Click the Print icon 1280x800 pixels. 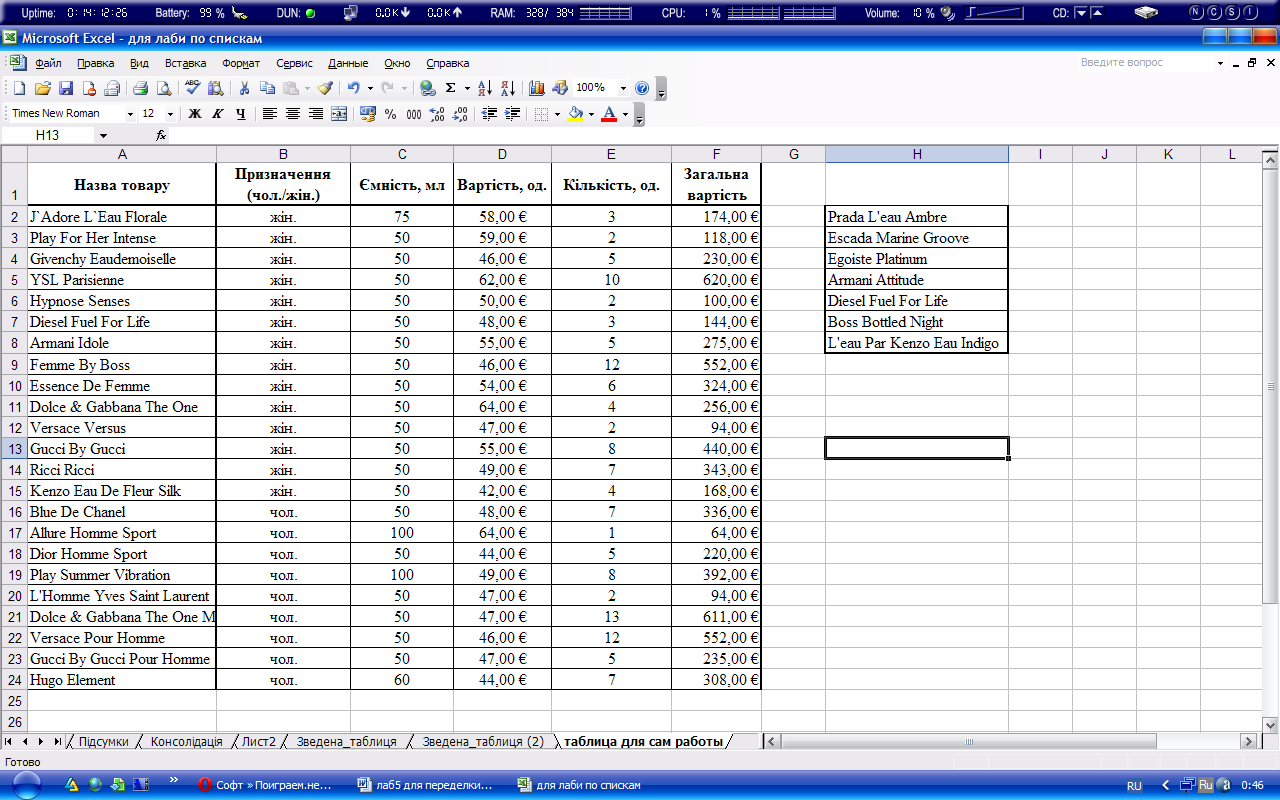click(x=141, y=88)
